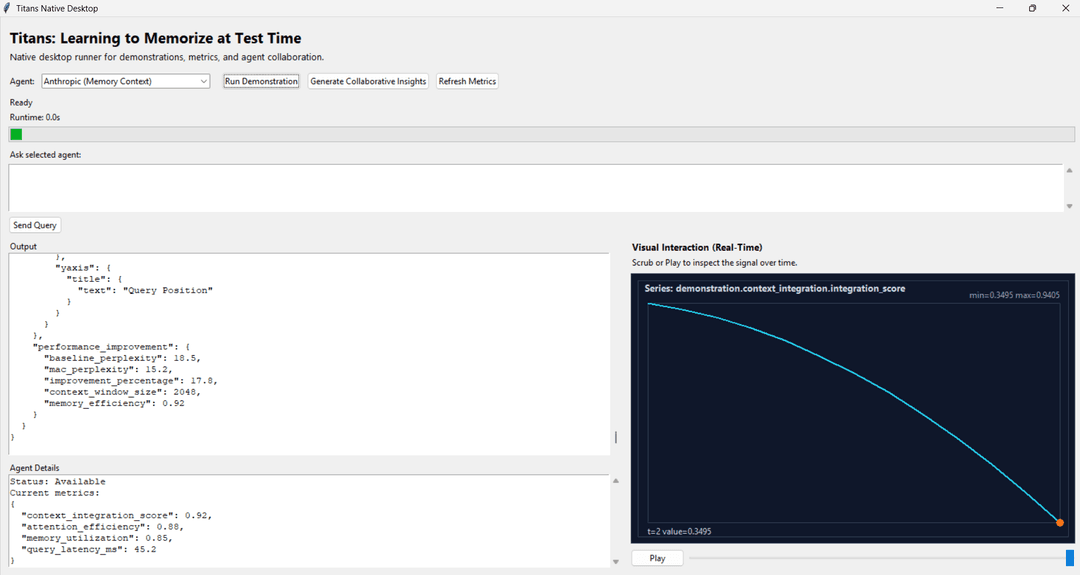Click "Query Position" text in Output

click(x=168, y=291)
